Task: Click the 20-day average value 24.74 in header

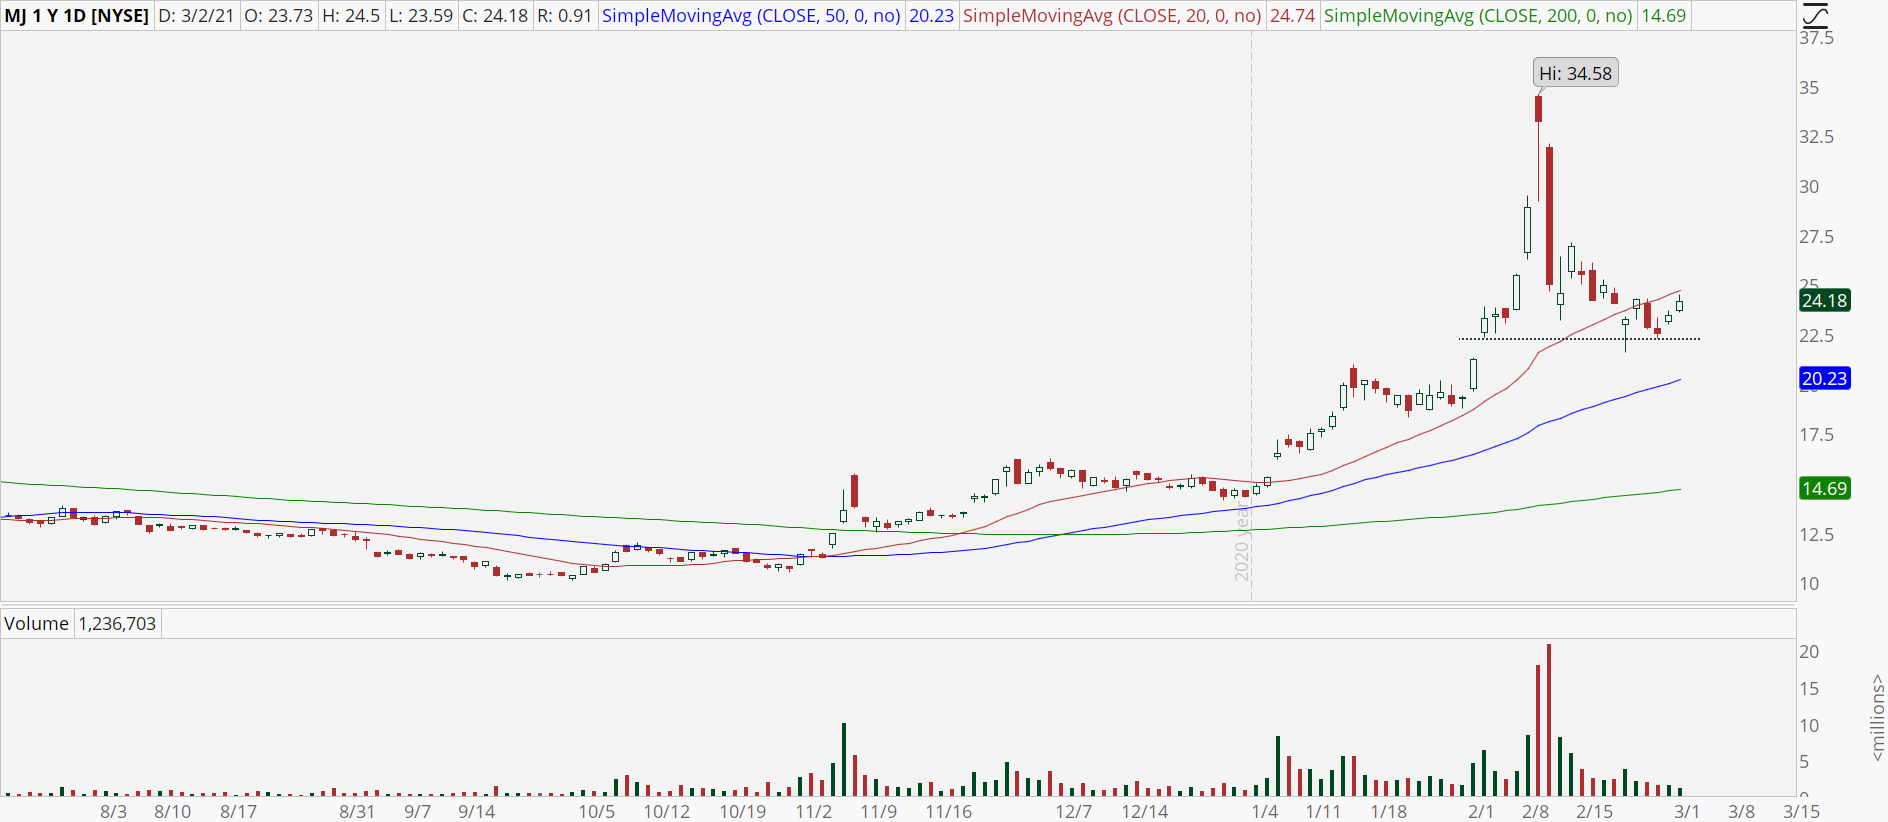Action: tap(1292, 16)
